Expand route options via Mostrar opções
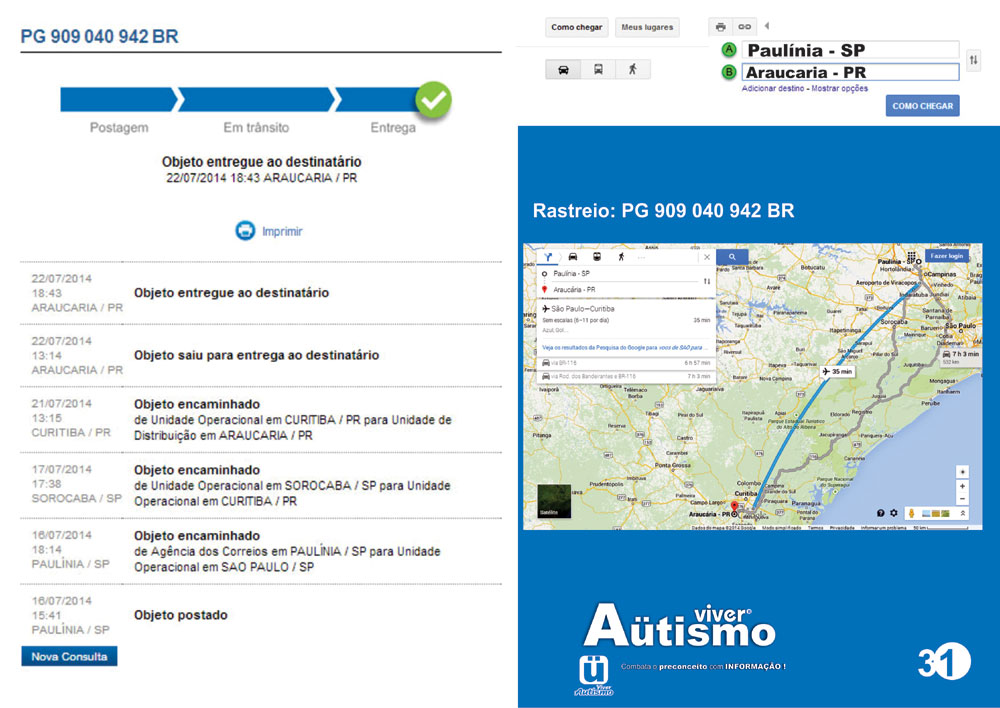Screen dimensions: 1000x708 point(841,89)
